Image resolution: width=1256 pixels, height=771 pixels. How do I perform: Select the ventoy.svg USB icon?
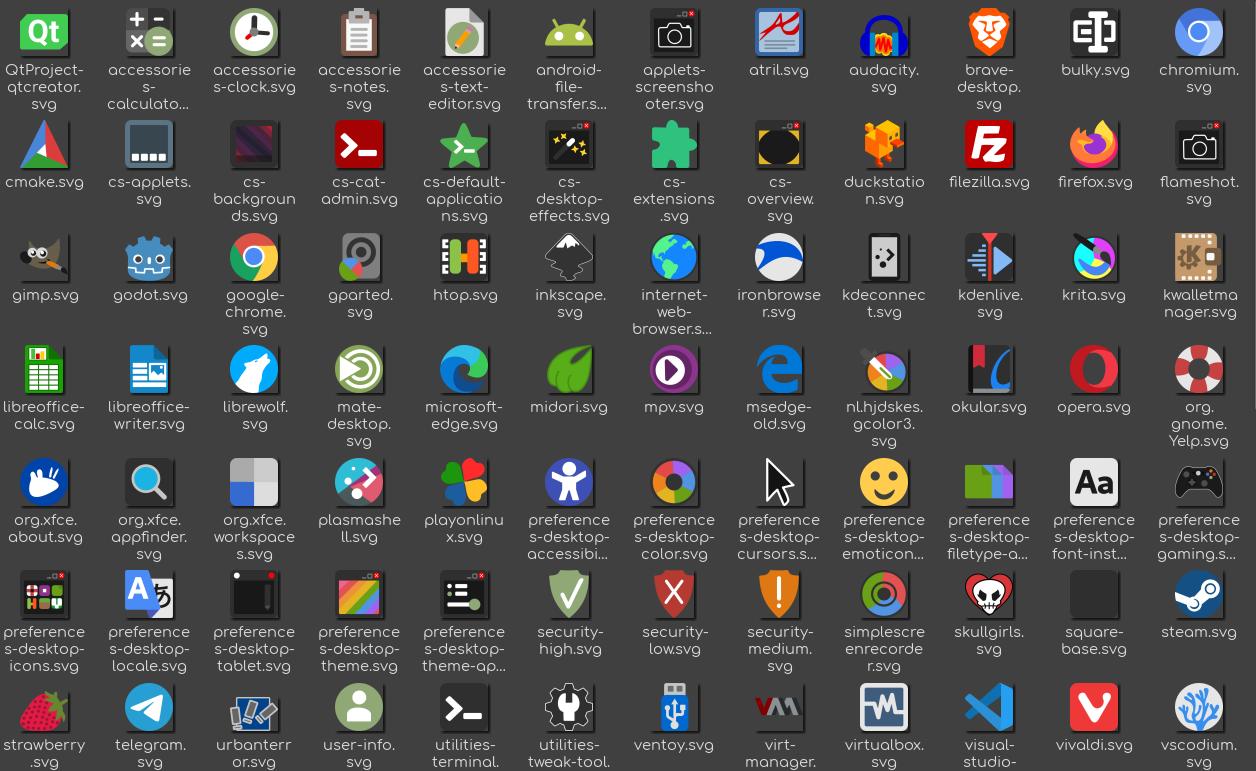(674, 708)
